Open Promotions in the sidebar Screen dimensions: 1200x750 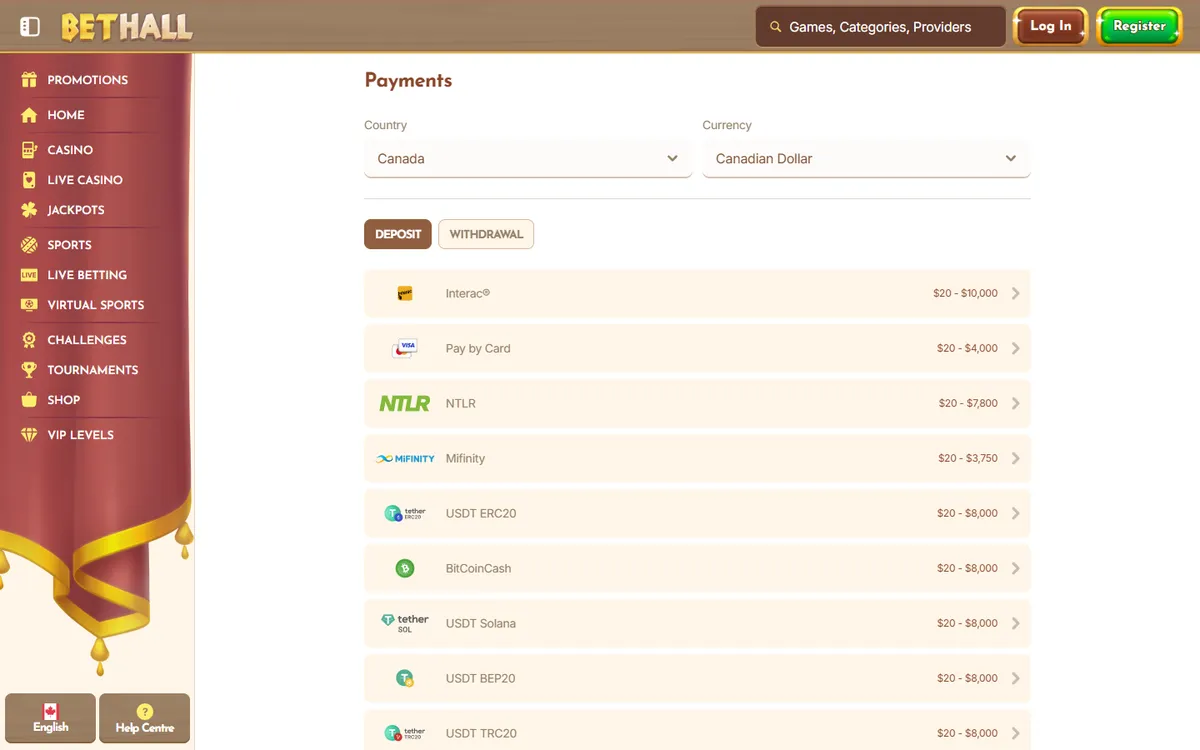point(88,80)
